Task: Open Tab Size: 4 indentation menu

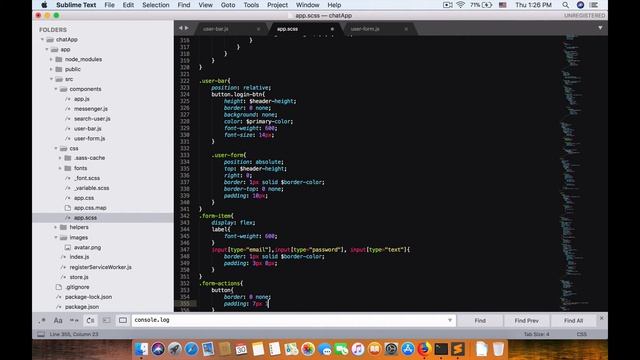Action: click(x=537, y=334)
